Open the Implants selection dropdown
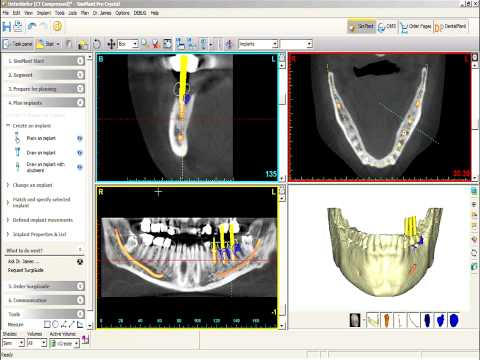 click(258, 44)
